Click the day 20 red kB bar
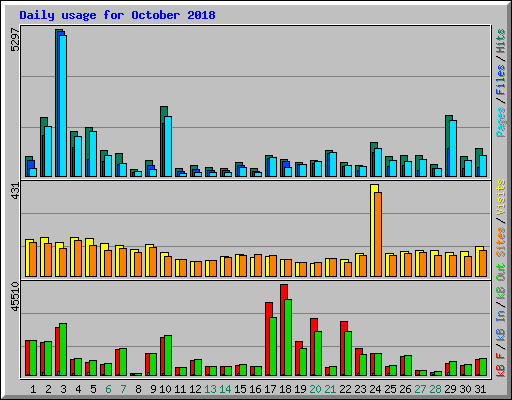Image resolution: width=512 pixels, height=400 pixels. pos(312,347)
